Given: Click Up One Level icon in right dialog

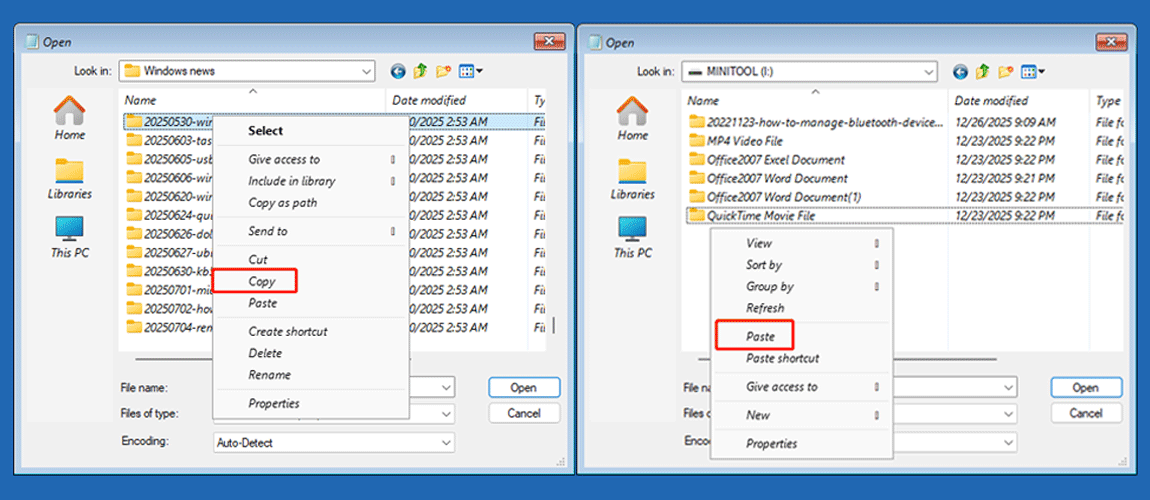Looking at the screenshot, I should 984,71.
